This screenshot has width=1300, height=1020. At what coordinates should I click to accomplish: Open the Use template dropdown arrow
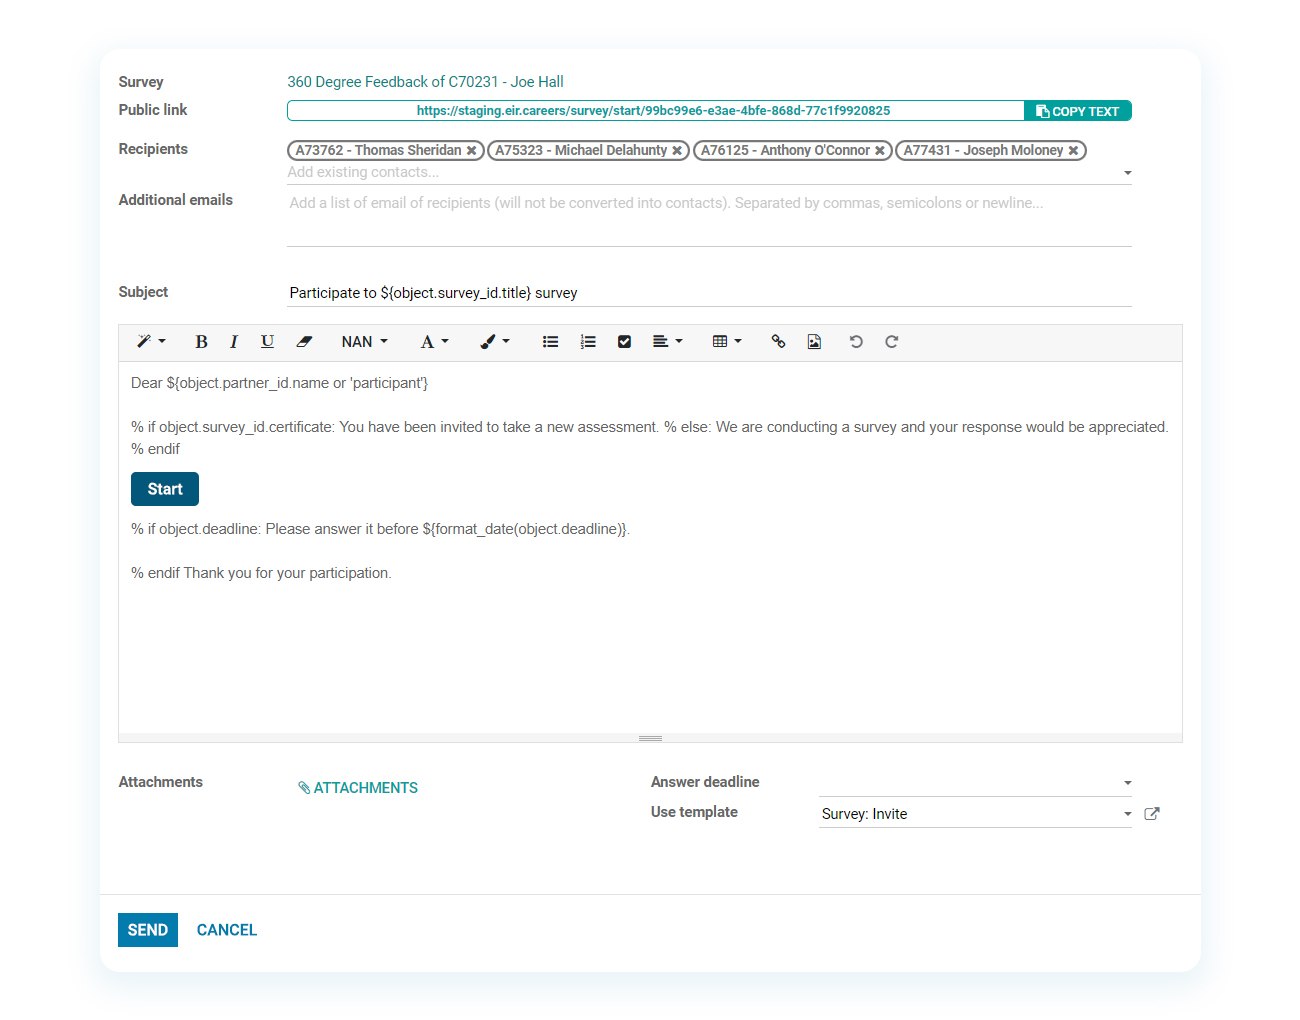1128,814
